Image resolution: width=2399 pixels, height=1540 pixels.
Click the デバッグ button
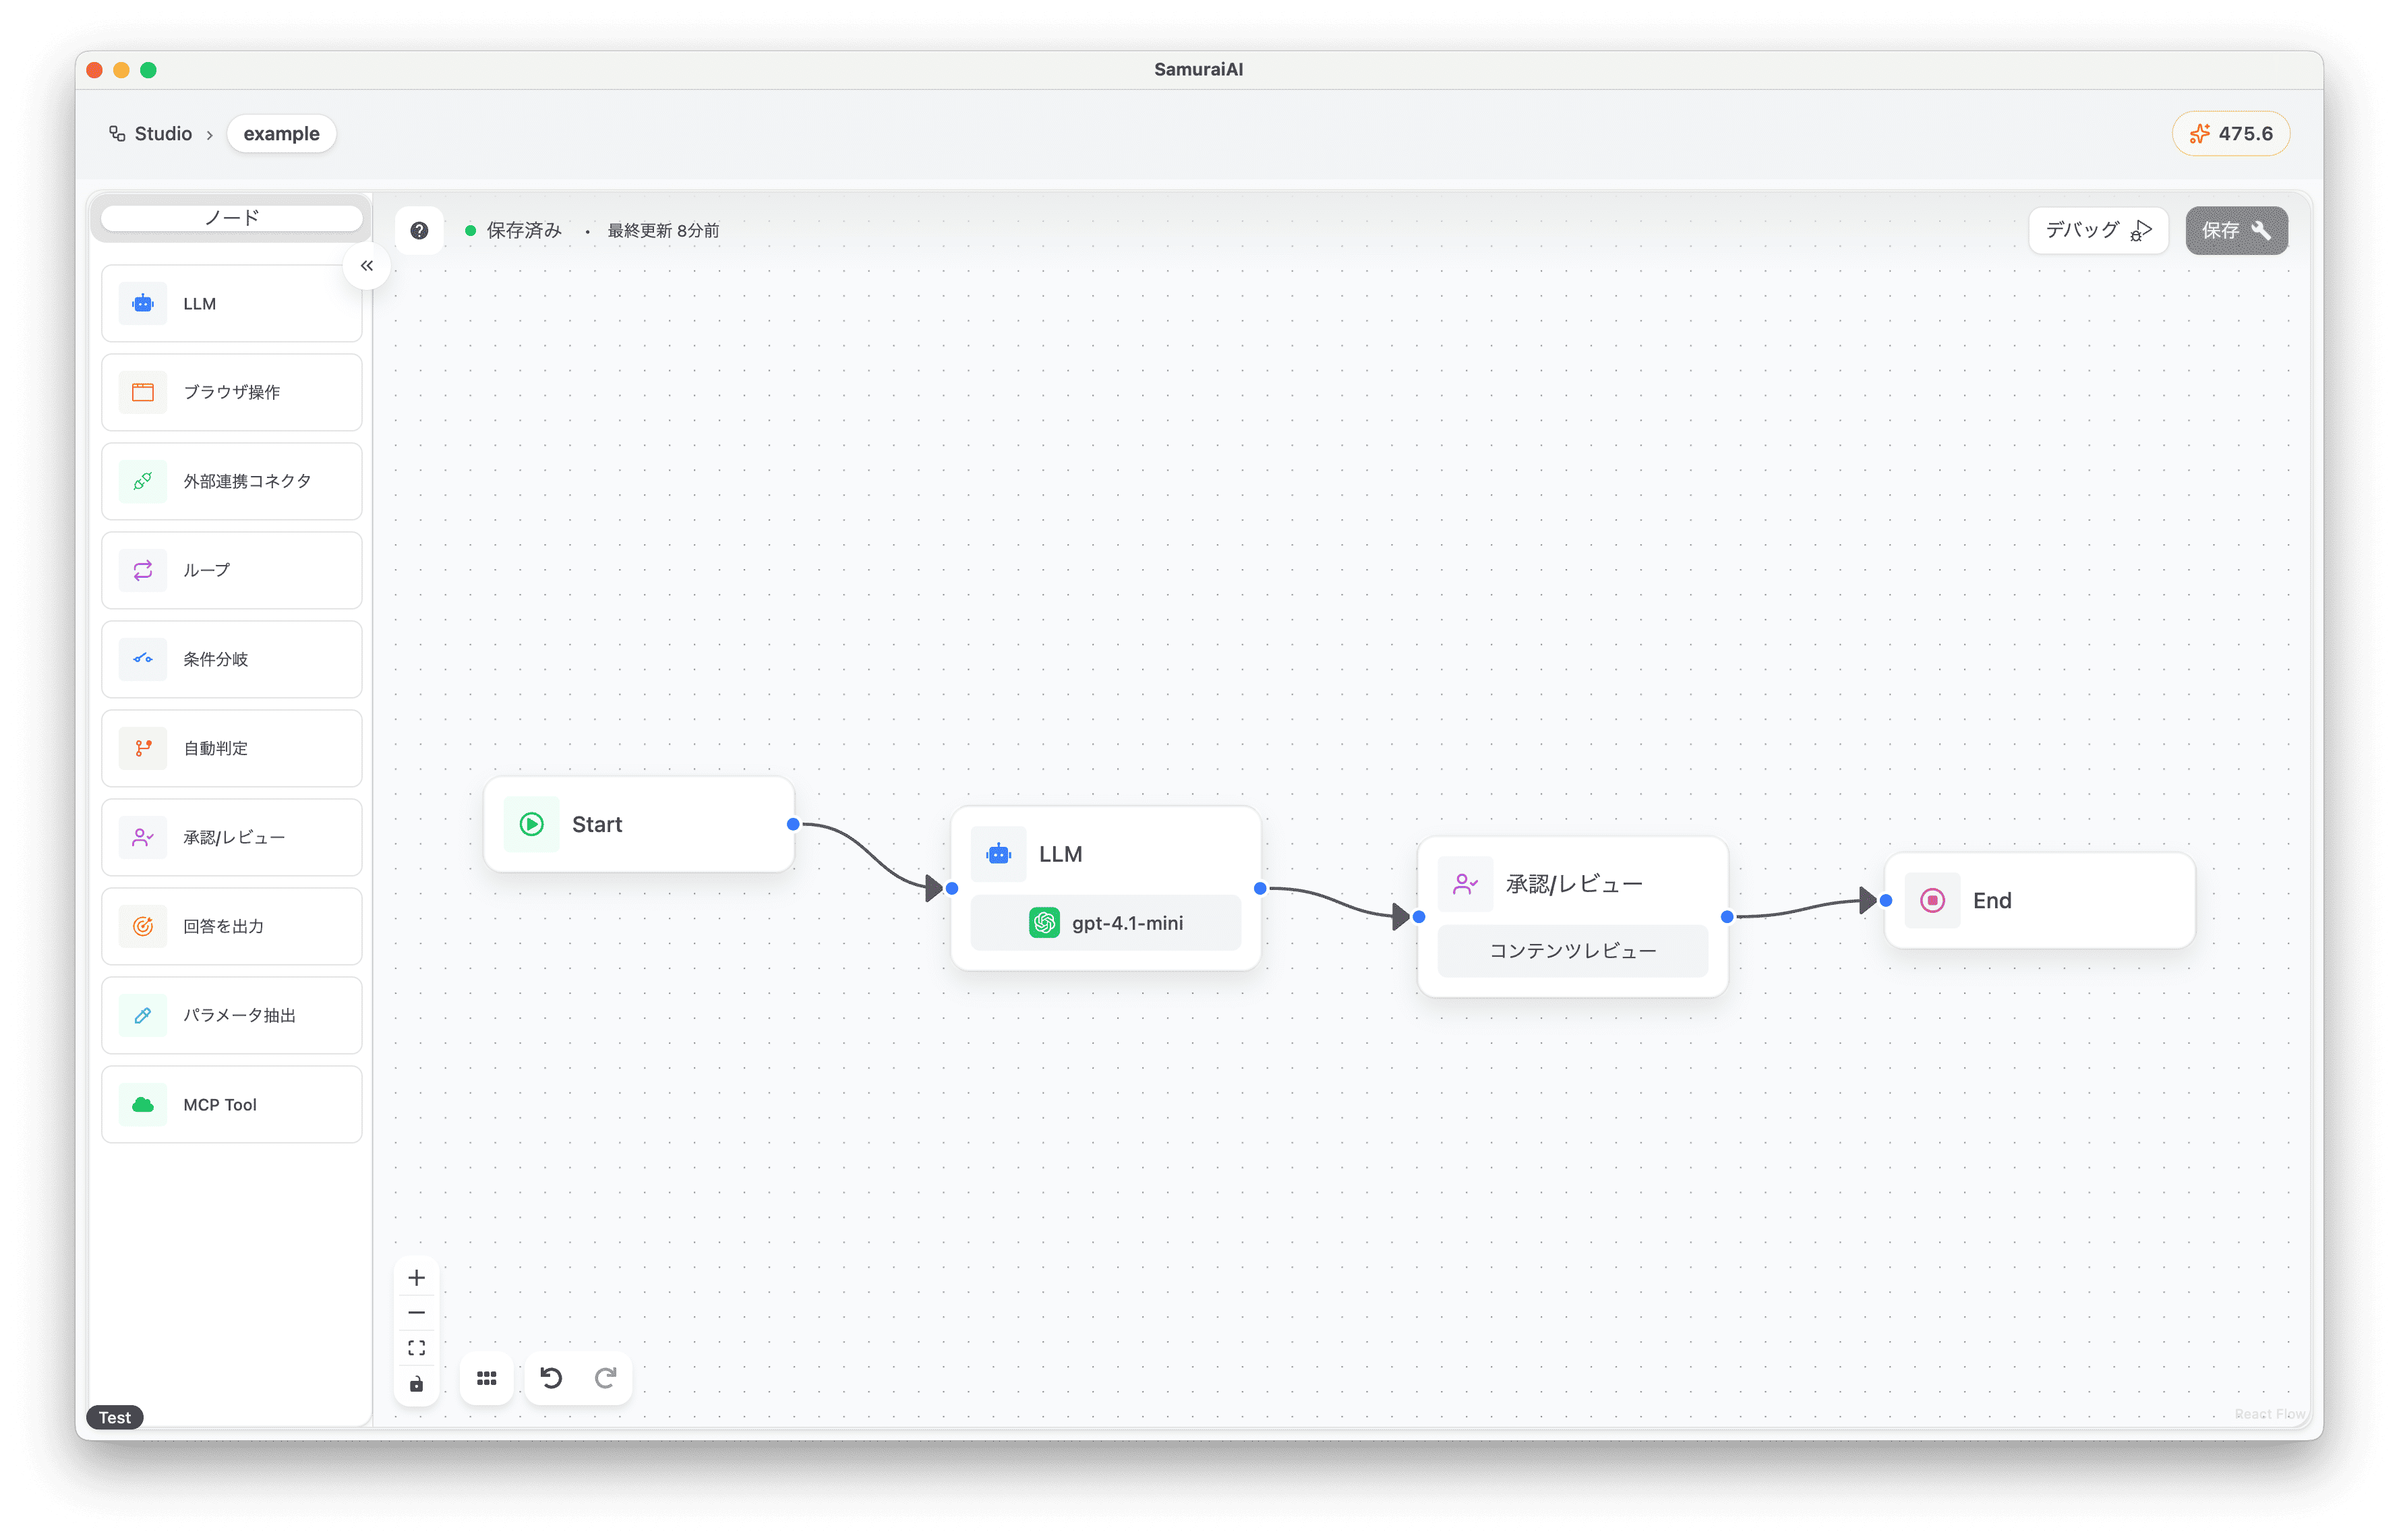[2097, 230]
